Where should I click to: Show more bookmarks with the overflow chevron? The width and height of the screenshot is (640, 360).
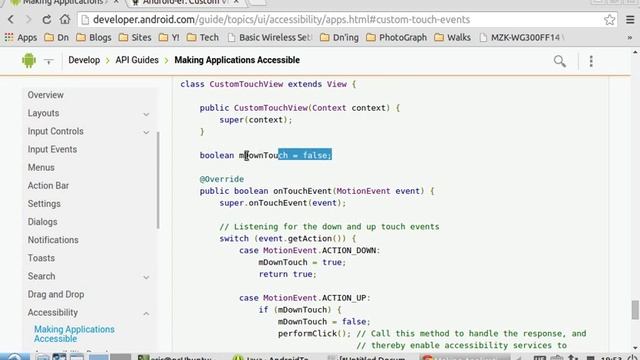(x=629, y=38)
